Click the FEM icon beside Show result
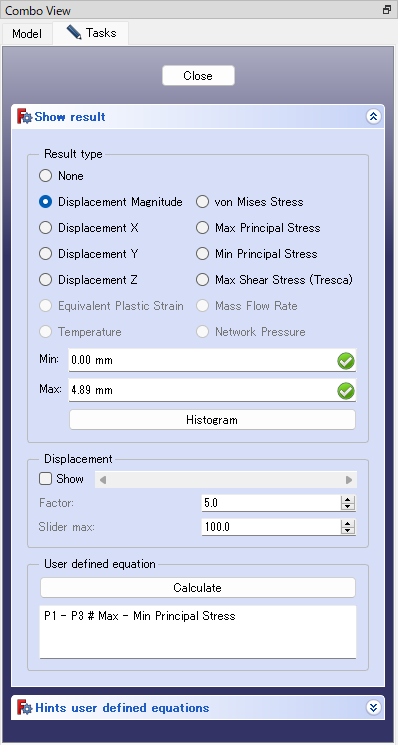The width and height of the screenshot is (398, 745). [x=24, y=116]
